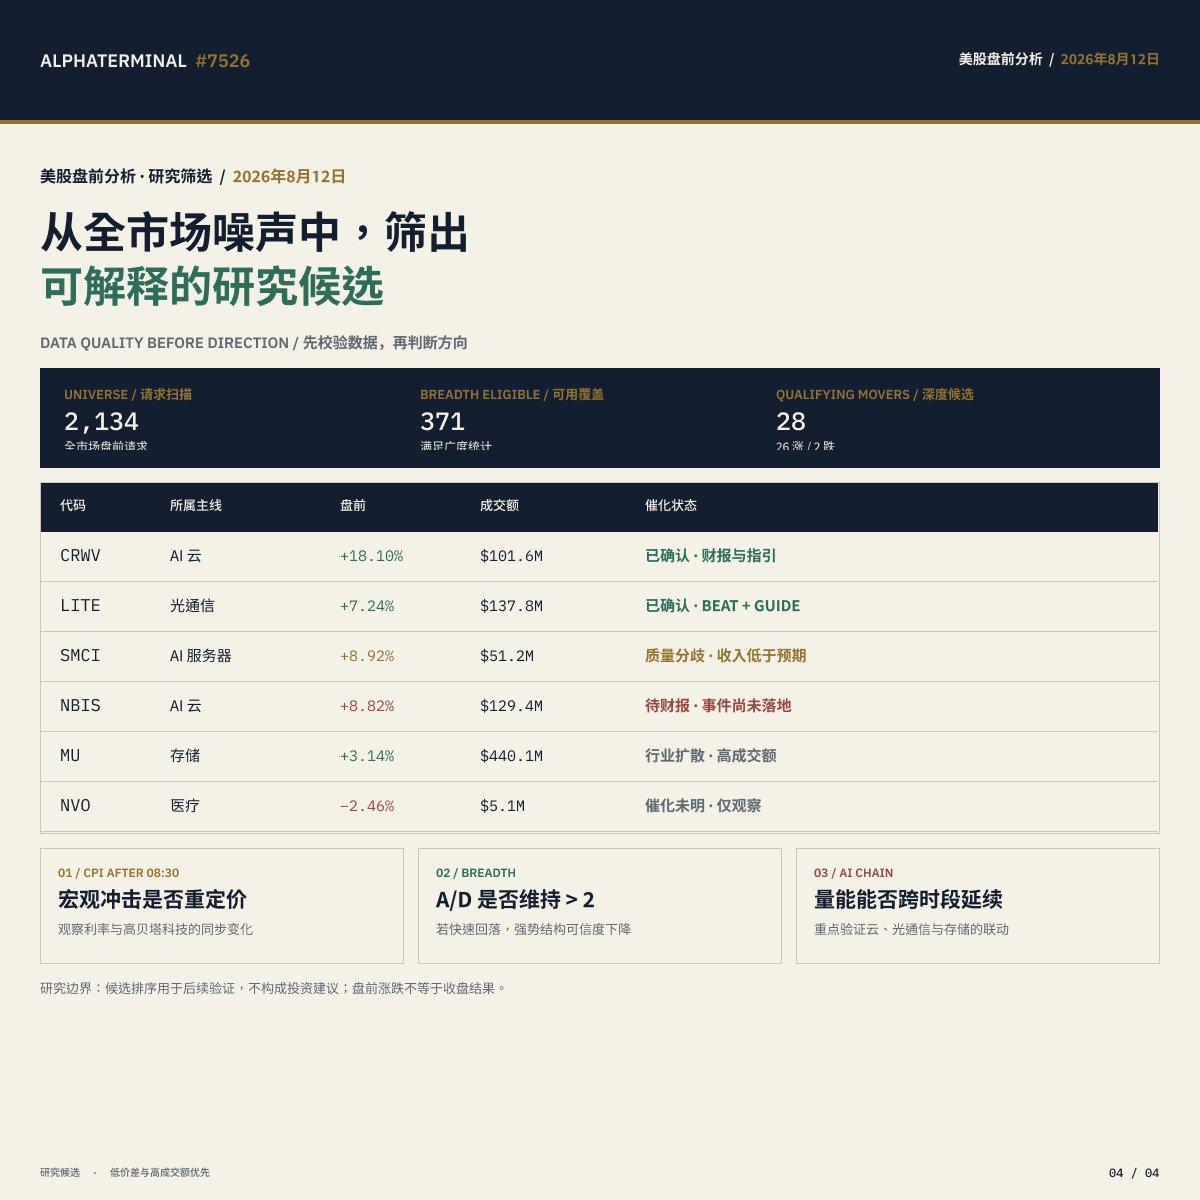Click the 代码 column header

click(73, 506)
